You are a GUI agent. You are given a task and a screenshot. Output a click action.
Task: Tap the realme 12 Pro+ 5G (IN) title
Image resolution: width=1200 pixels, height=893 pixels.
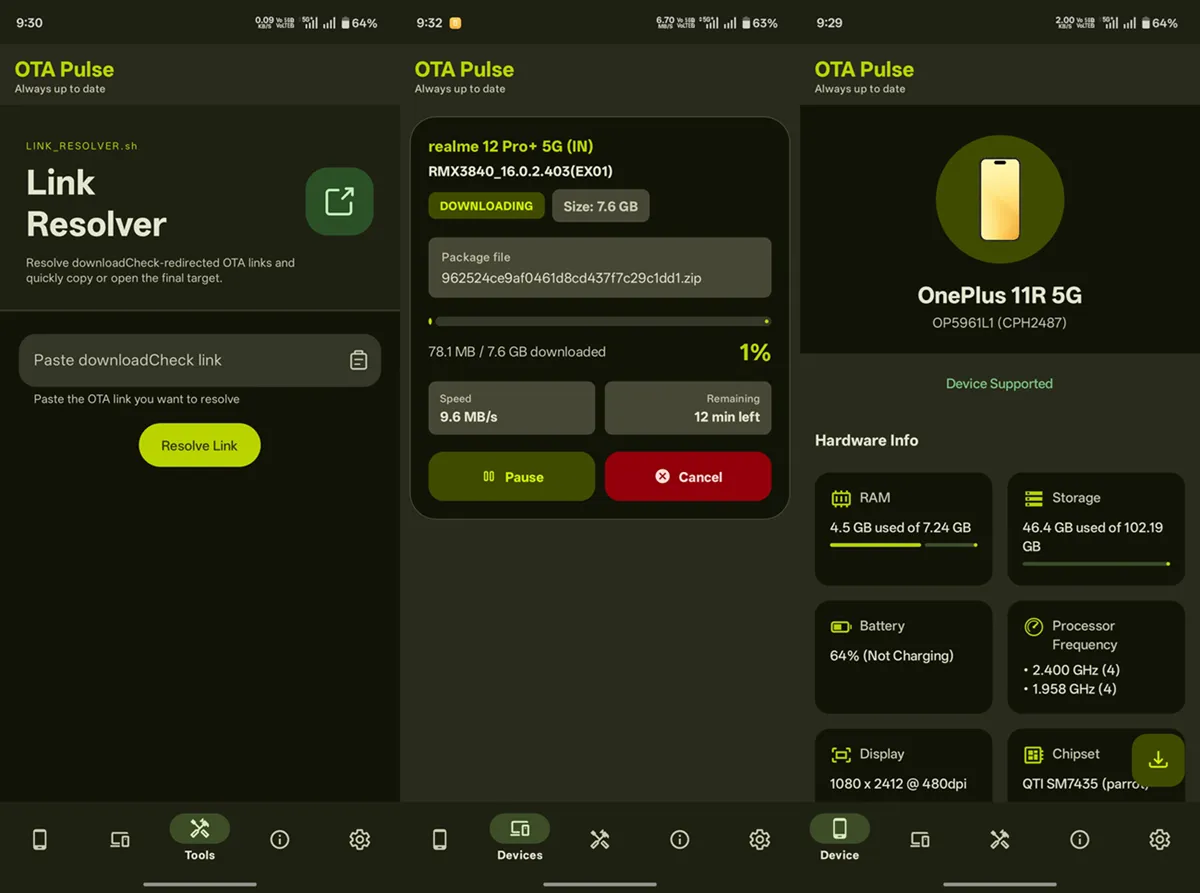click(510, 146)
